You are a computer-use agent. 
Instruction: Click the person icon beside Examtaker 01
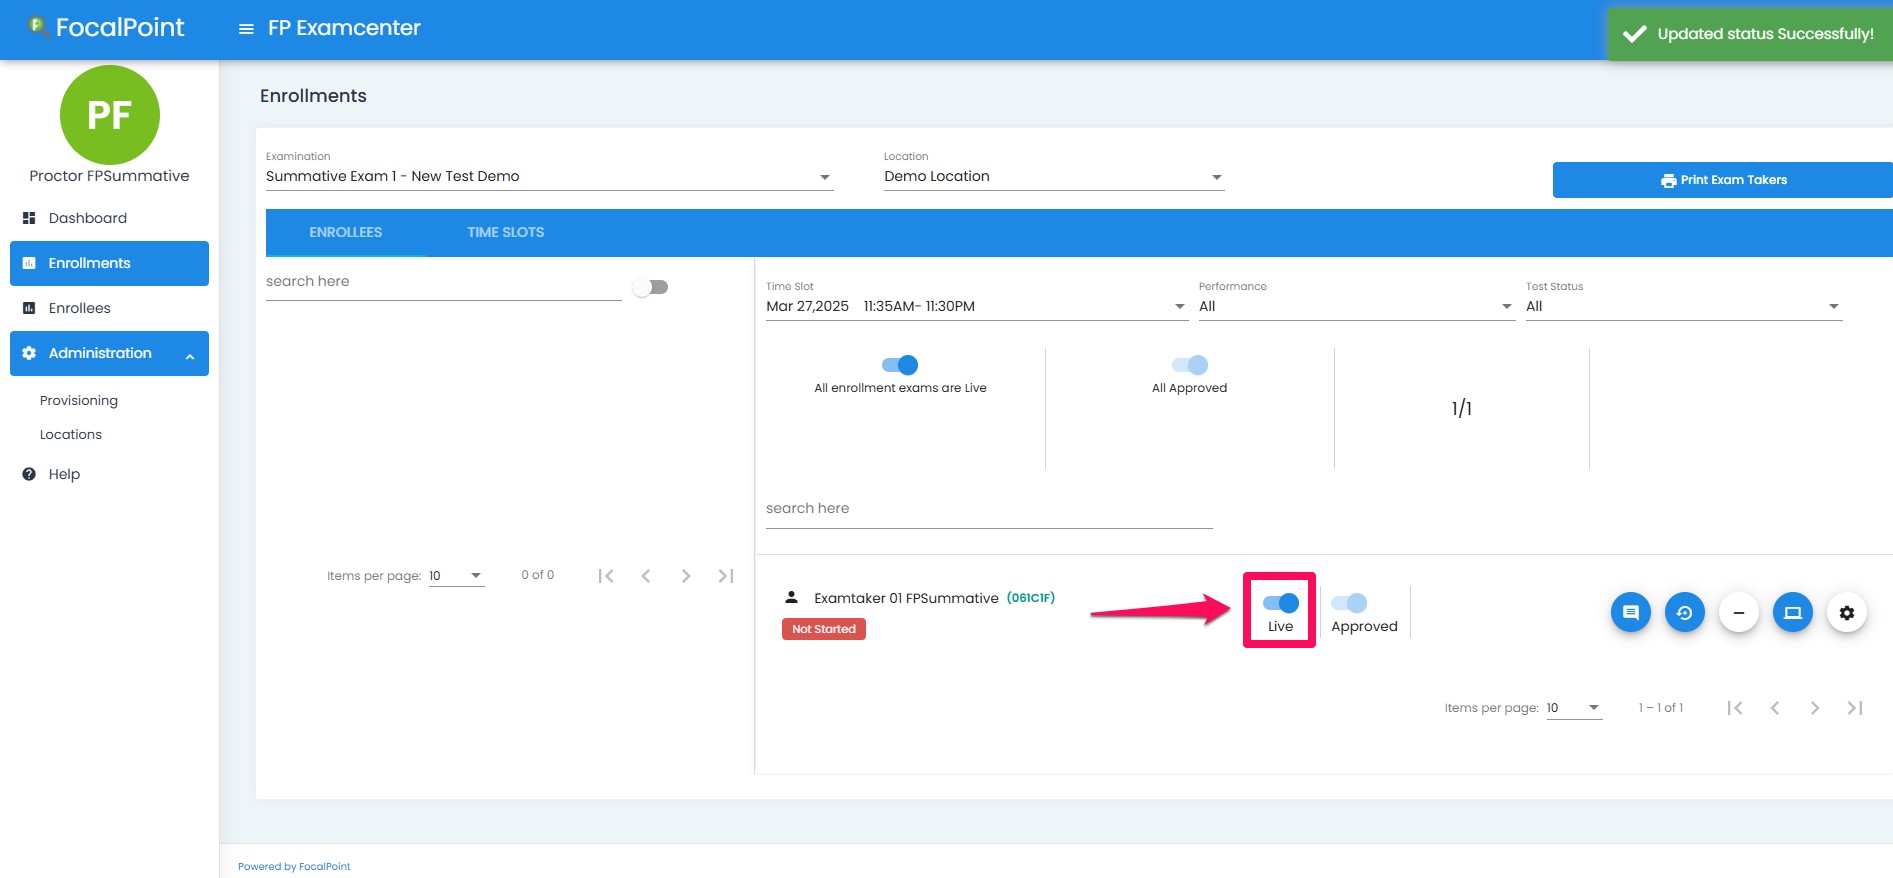coord(791,597)
